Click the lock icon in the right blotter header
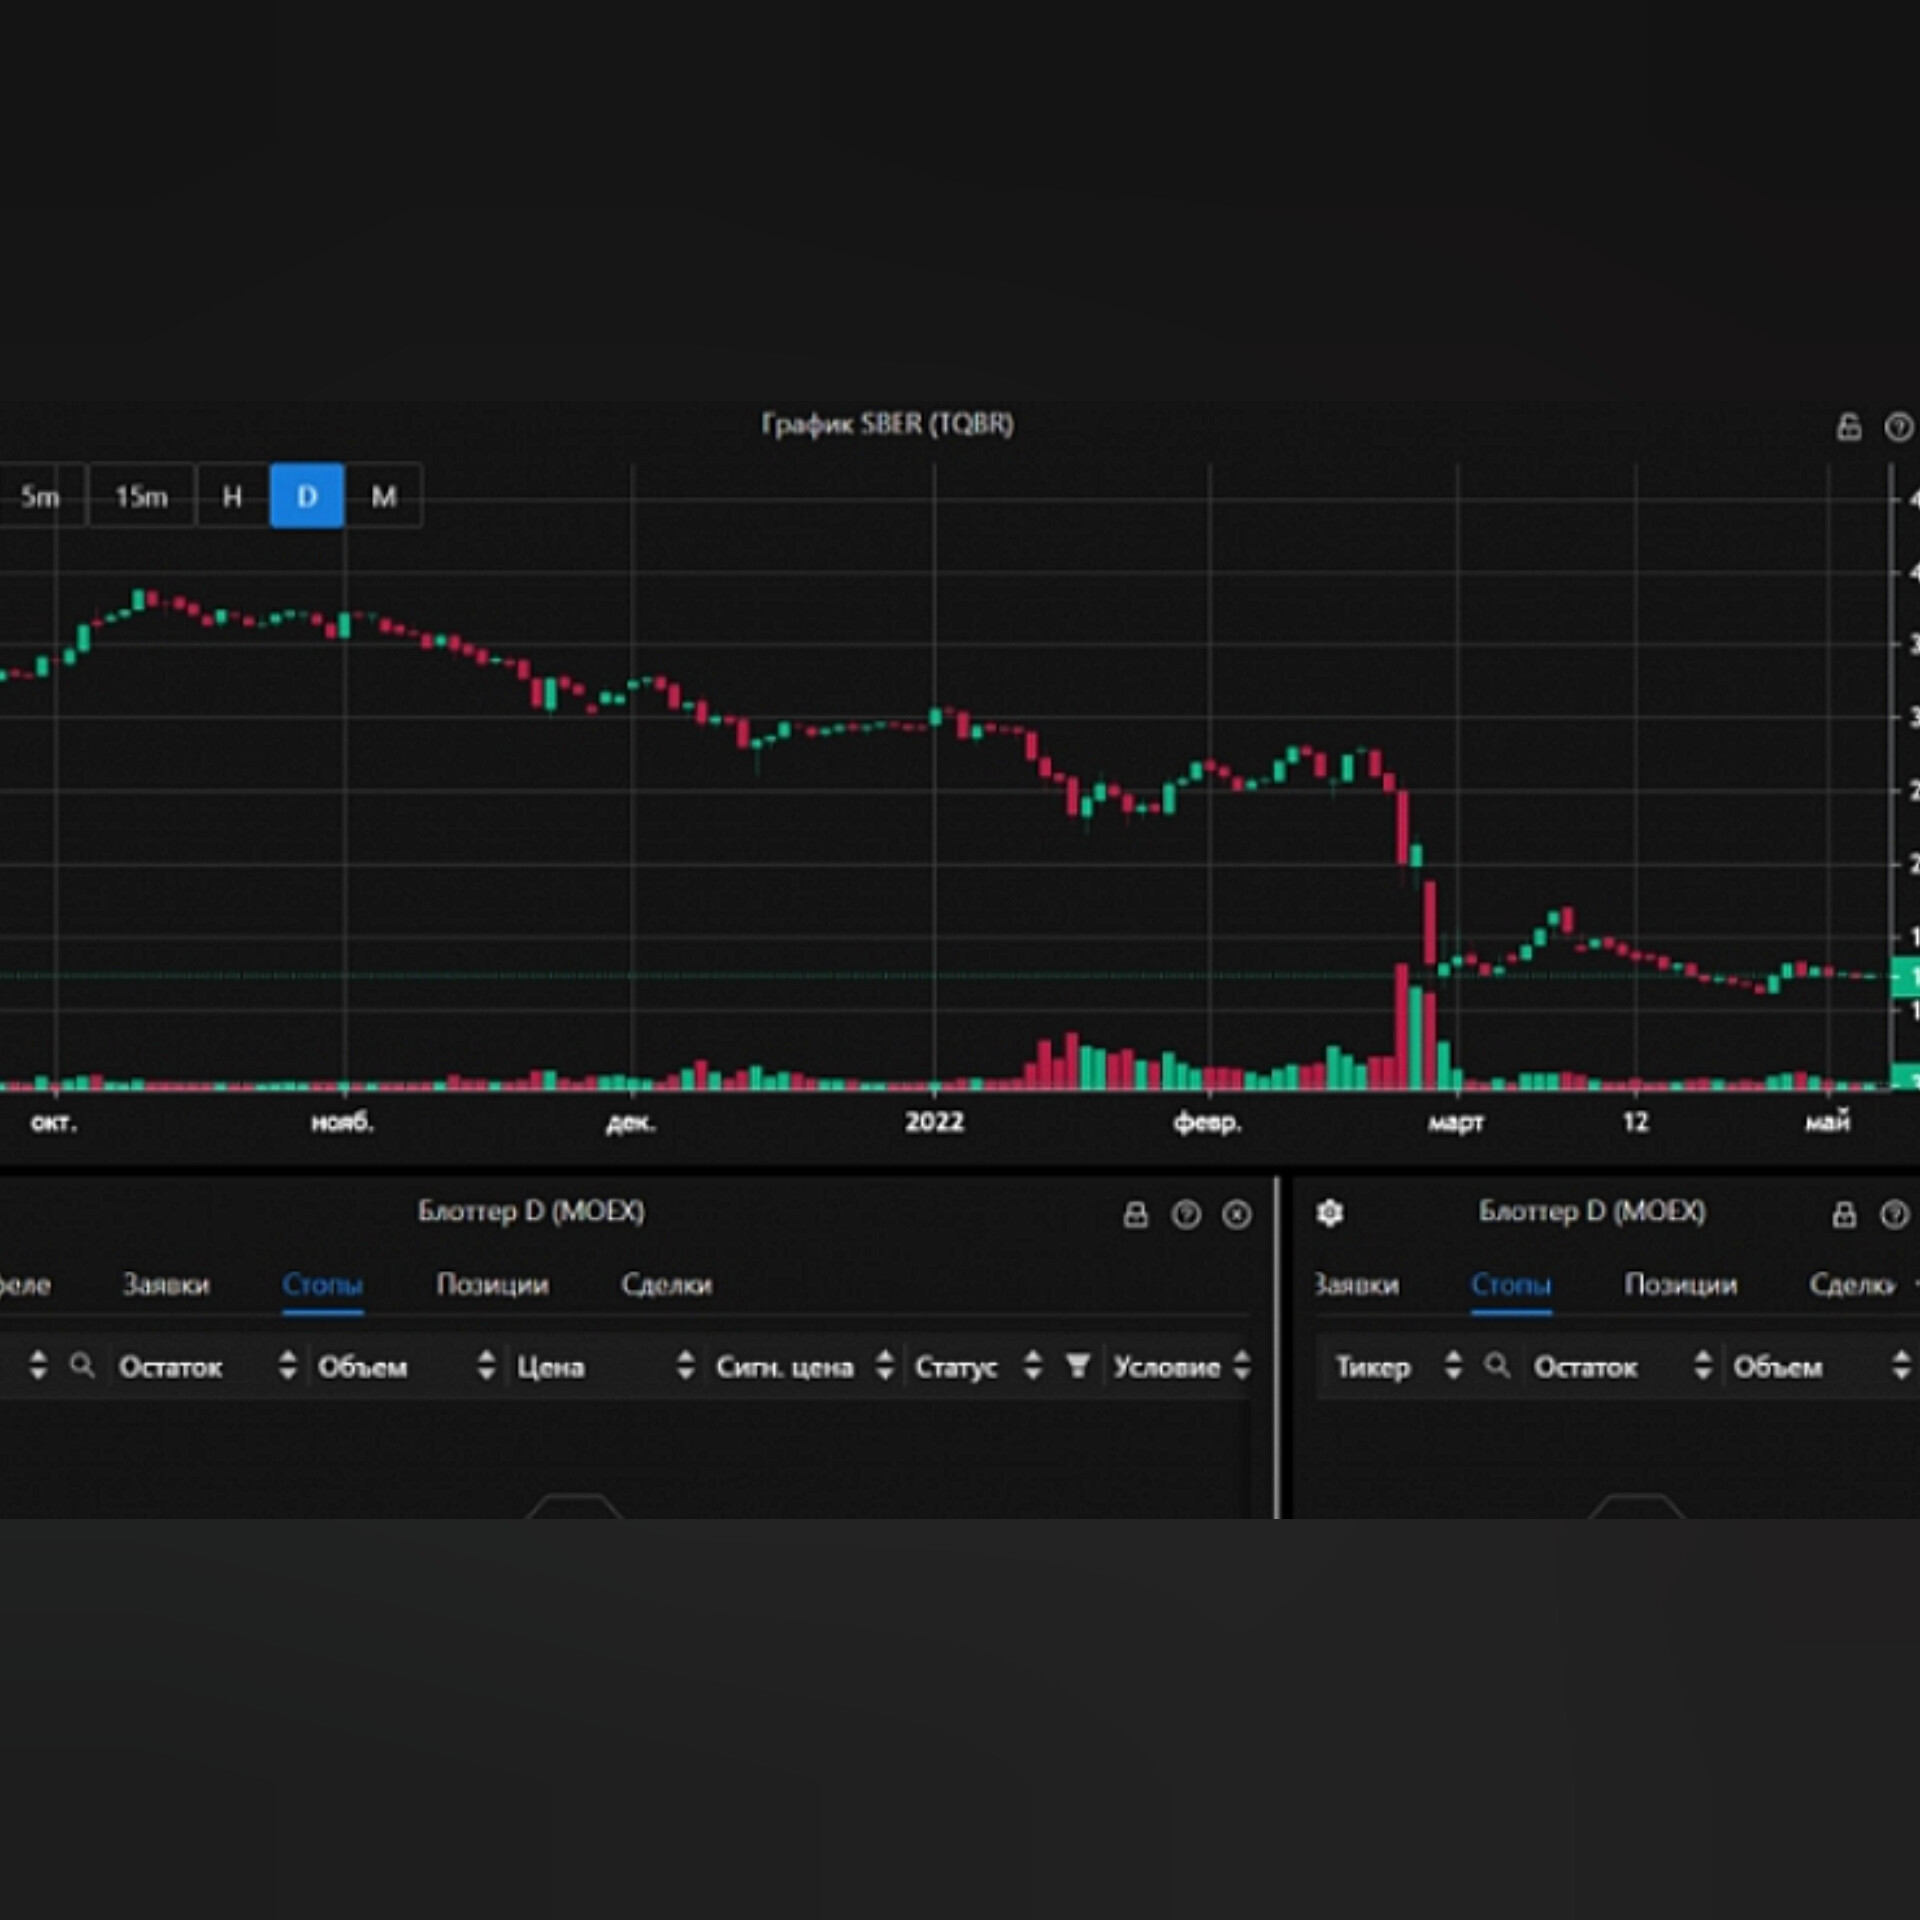1920x1920 pixels. [1844, 1214]
